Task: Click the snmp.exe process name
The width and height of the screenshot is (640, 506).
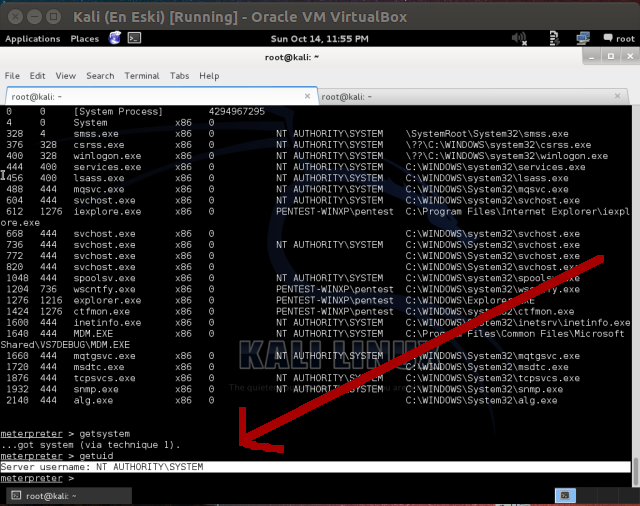Action: [x=96, y=389]
